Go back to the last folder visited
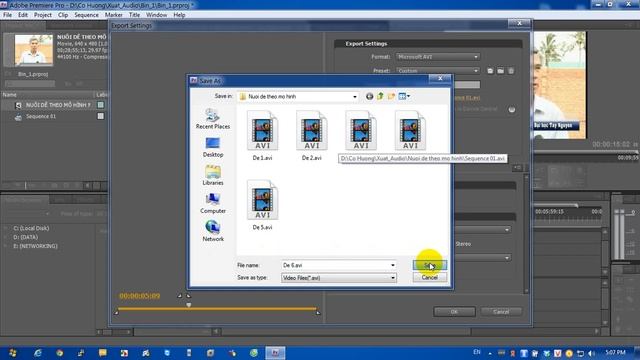This screenshot has width=640, height=360. click(x=369, y=96)
